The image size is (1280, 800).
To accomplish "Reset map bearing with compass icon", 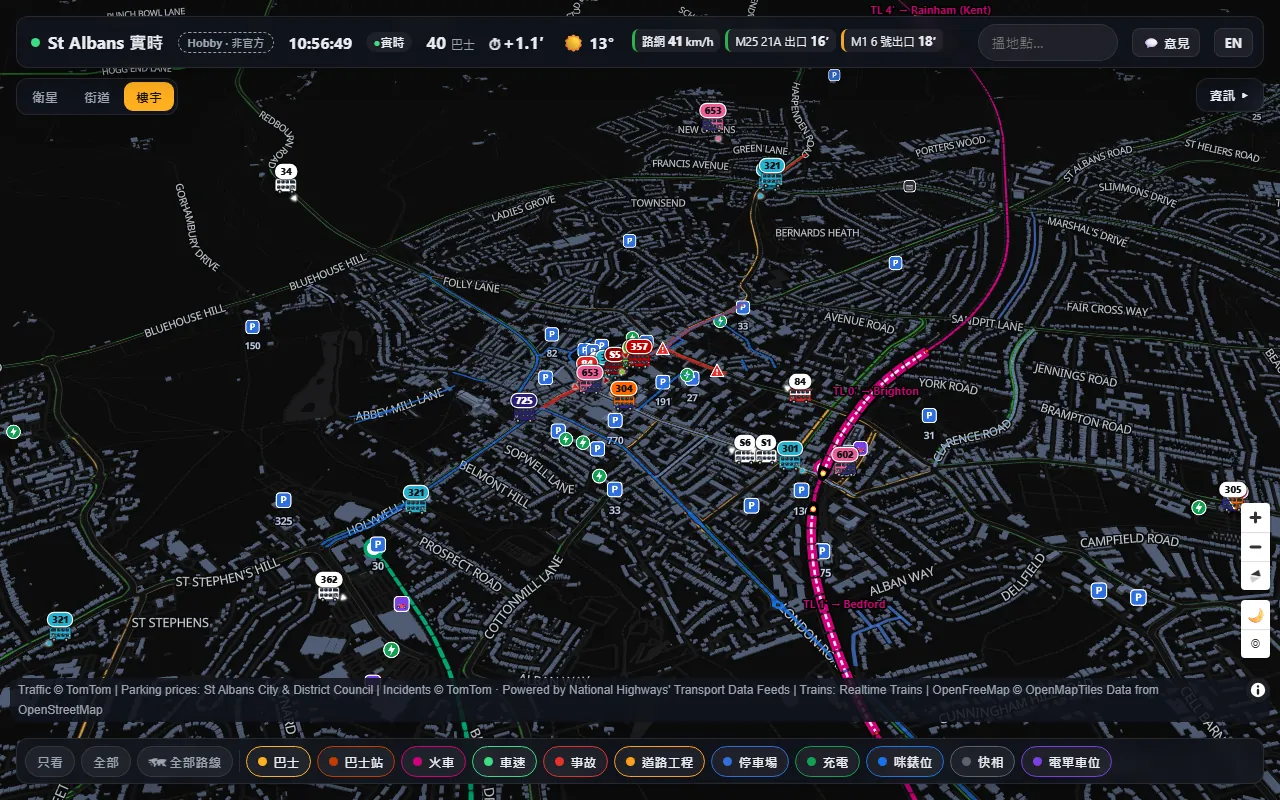I will [x=1256, y=576].
